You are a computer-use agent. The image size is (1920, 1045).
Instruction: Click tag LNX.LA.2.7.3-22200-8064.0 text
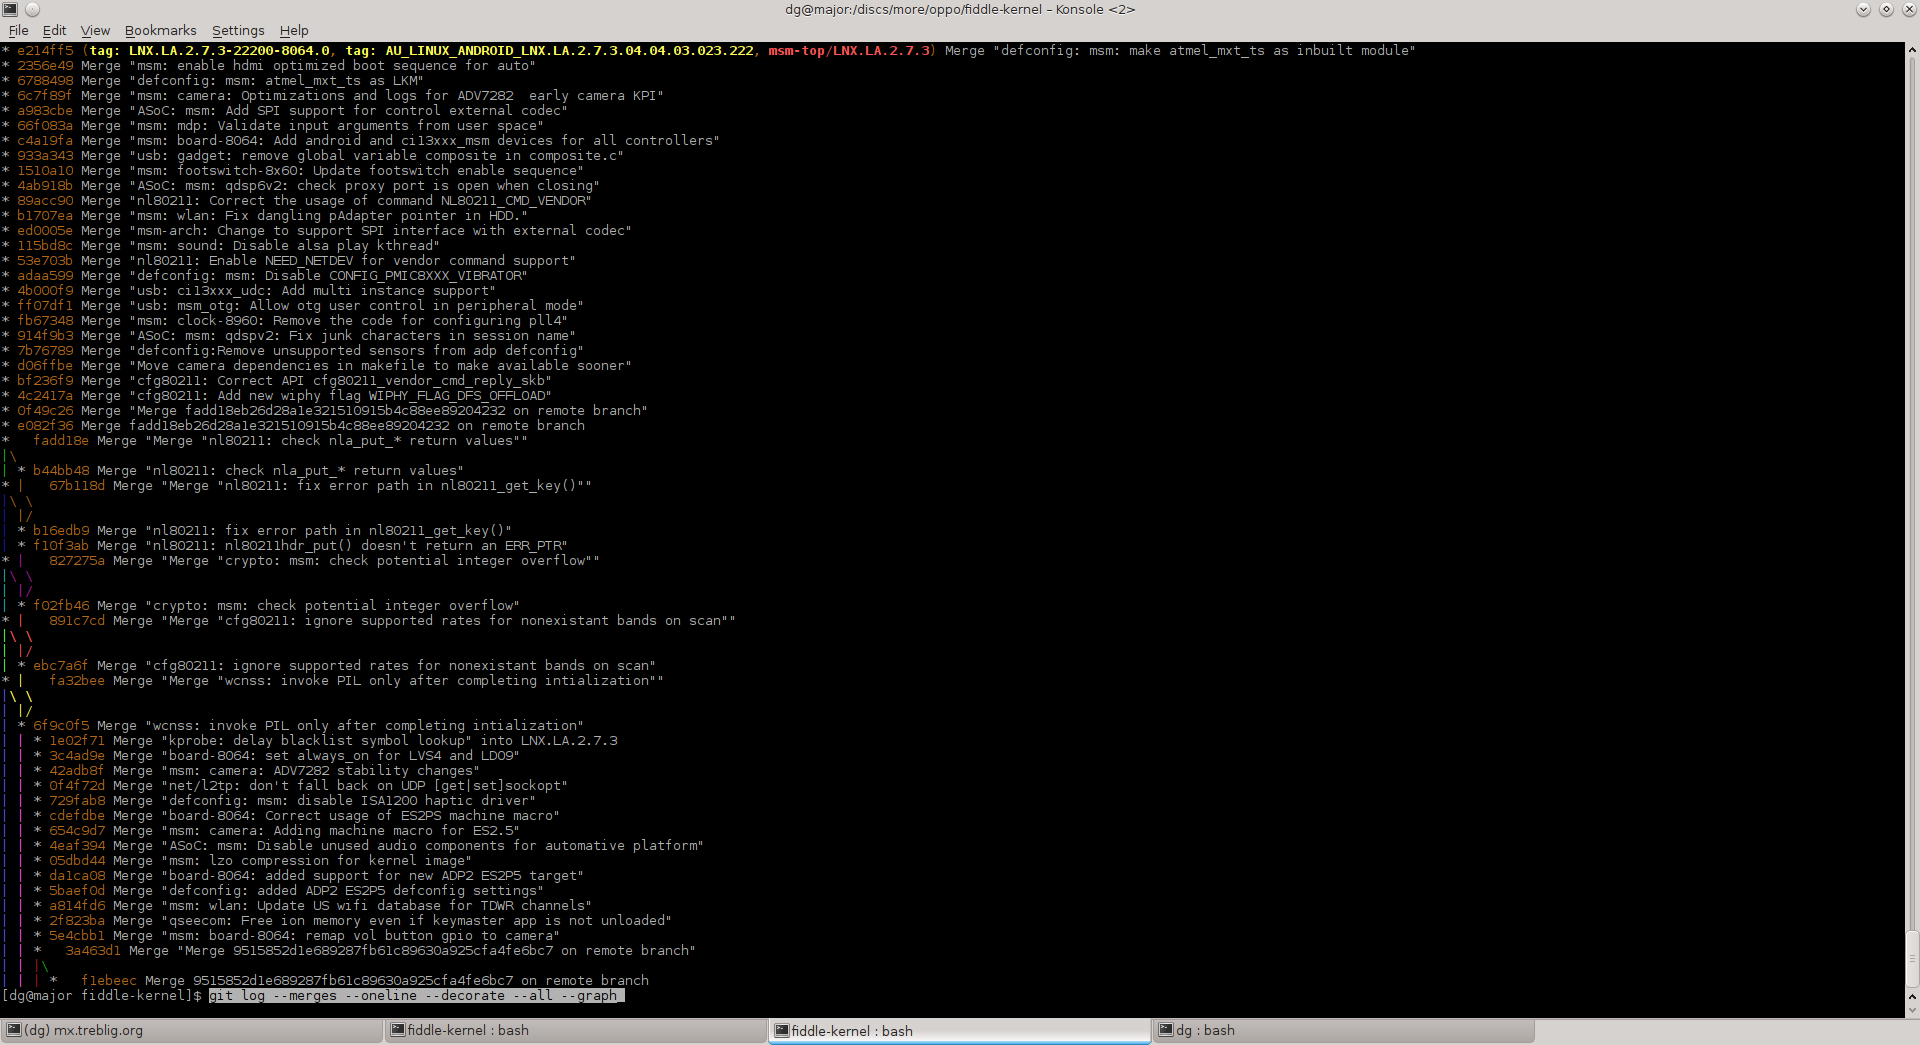coord(229,50)
